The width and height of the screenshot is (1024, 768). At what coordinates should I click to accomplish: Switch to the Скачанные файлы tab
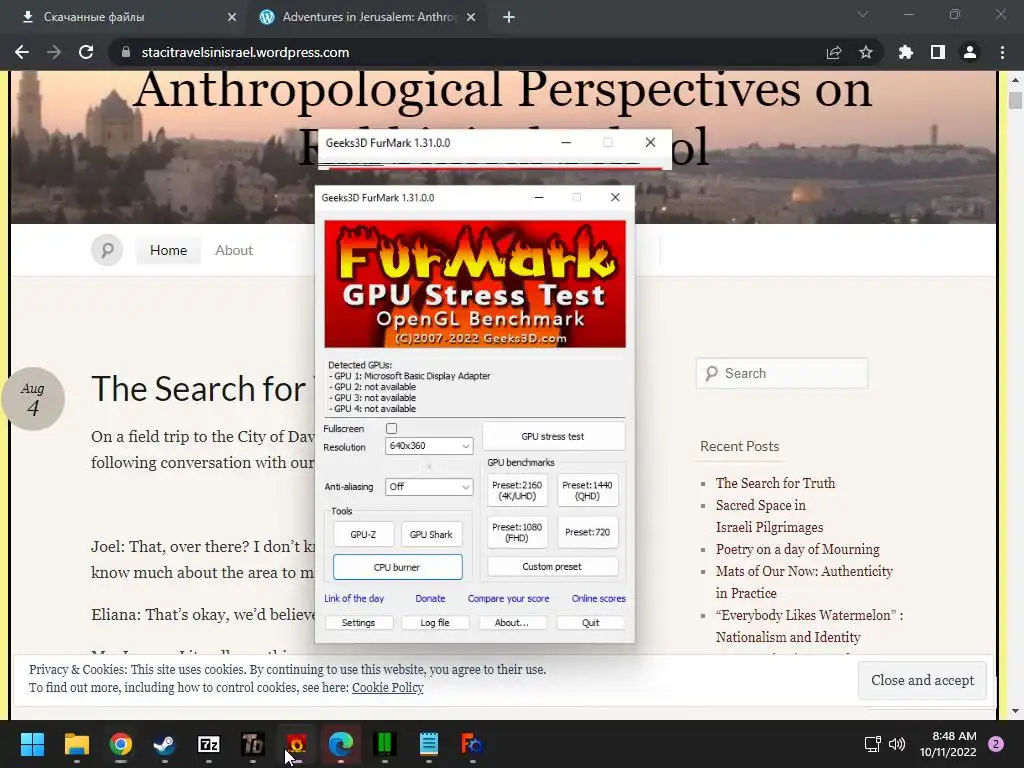click(125, 17)
